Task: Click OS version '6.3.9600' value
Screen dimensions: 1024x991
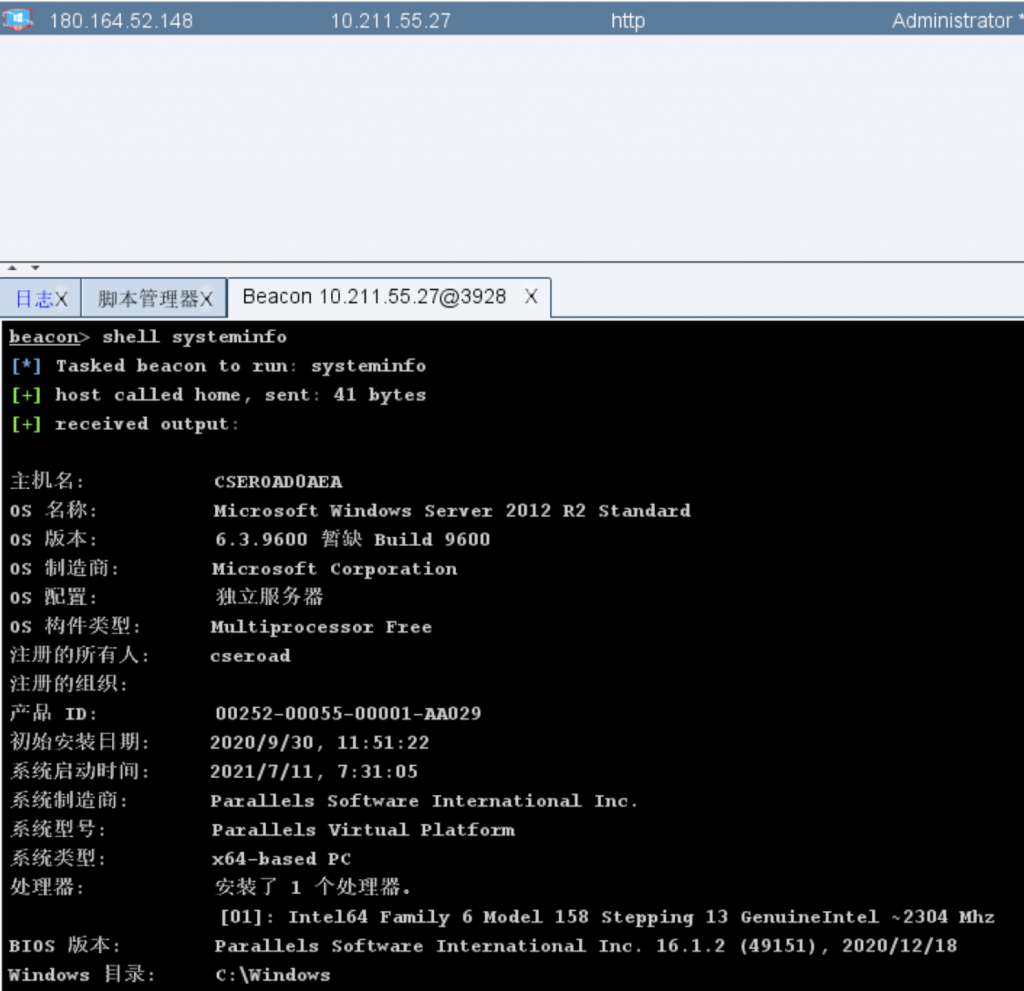Action: click(x=261, y=540)
